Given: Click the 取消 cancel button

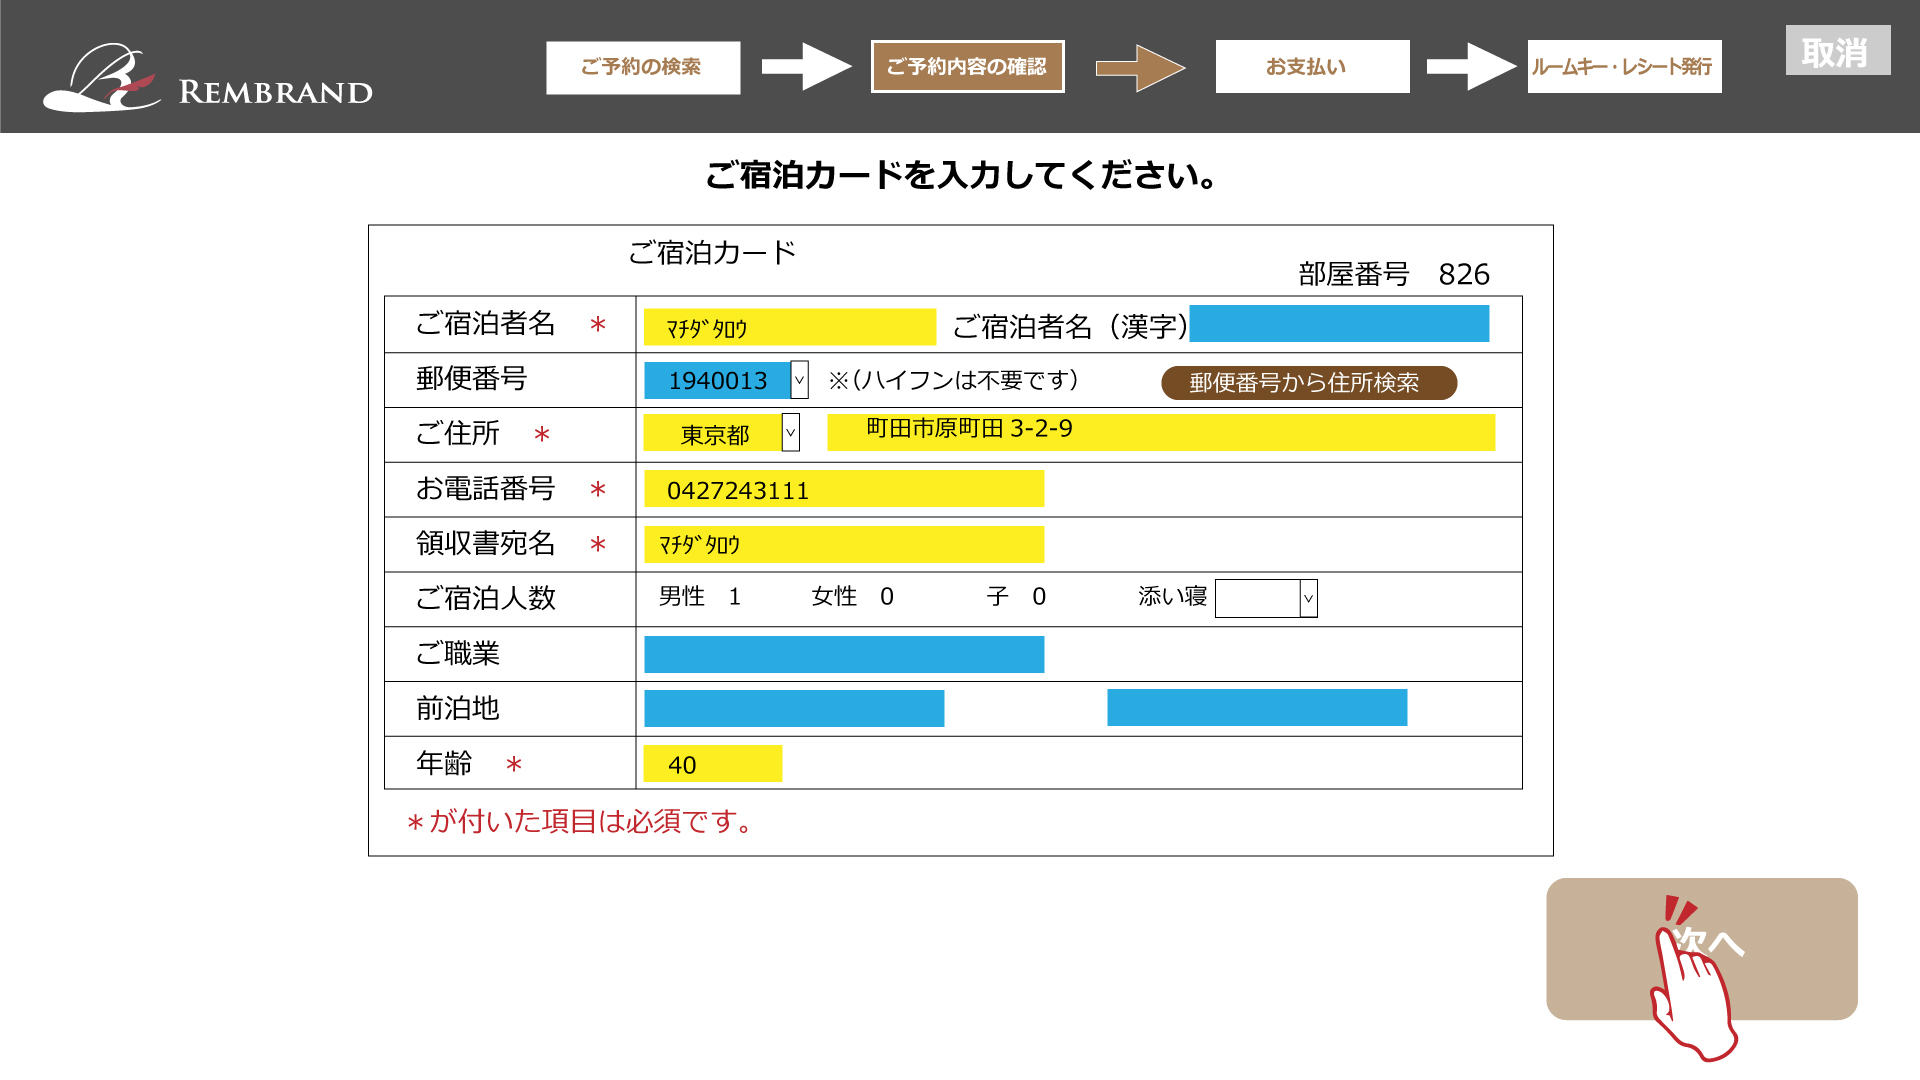Looking at the screenshot, I should (1838, 51).
